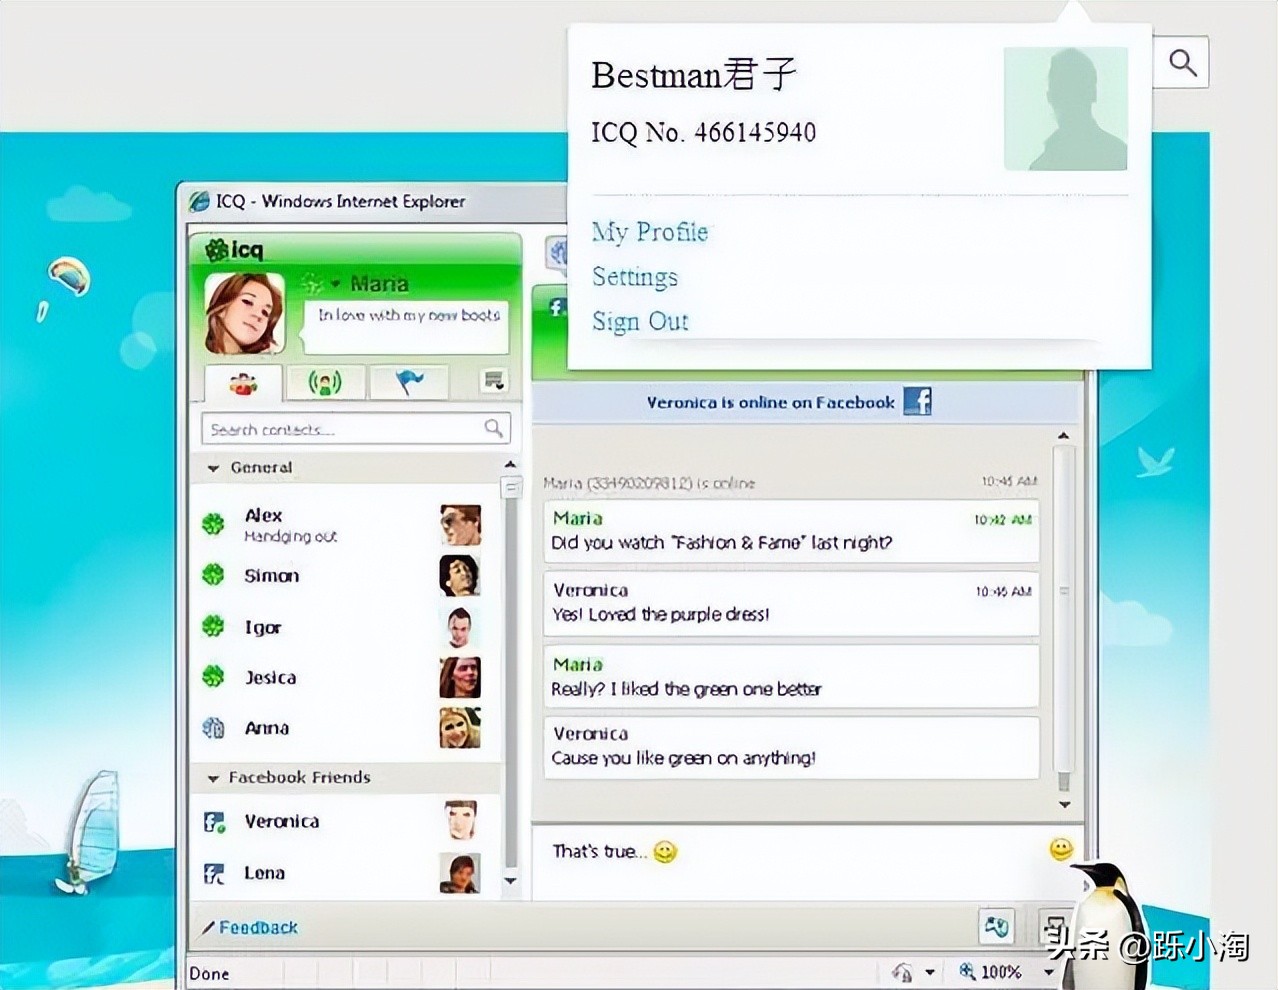Click Maria's profile picture
The height and width of the screenshot is (990, 1278).
click(x=243, y=313)
